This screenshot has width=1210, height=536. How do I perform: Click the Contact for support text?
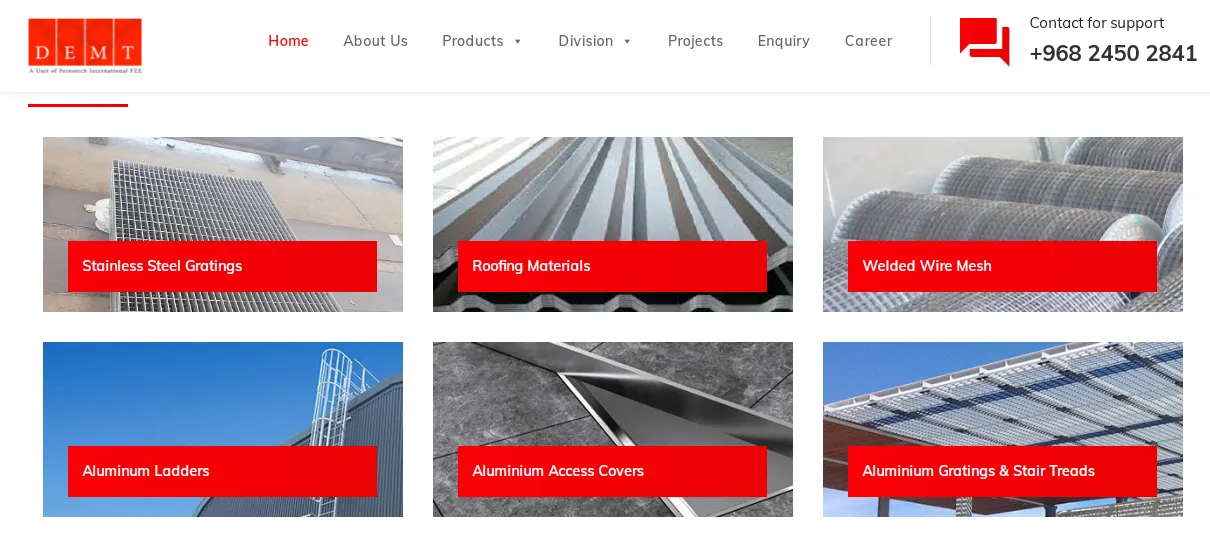coord(1096,23)
